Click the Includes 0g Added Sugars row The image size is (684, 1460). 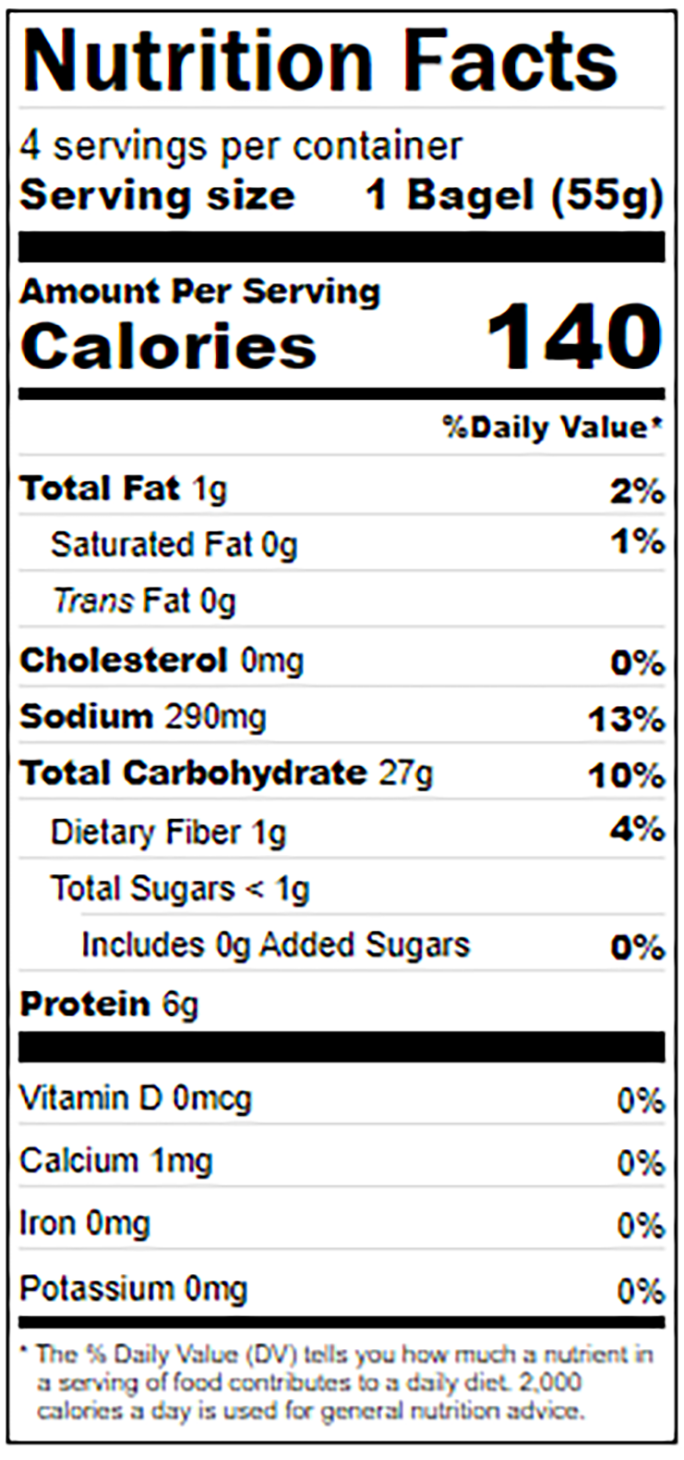(372, 945)
